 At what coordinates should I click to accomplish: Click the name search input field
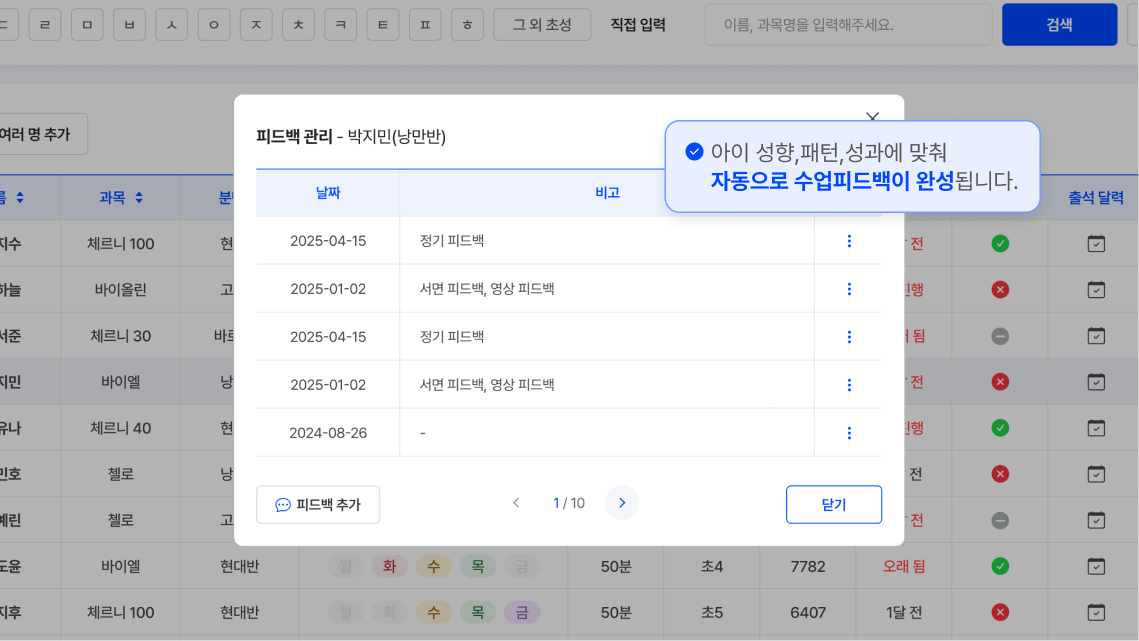(847, 24)
